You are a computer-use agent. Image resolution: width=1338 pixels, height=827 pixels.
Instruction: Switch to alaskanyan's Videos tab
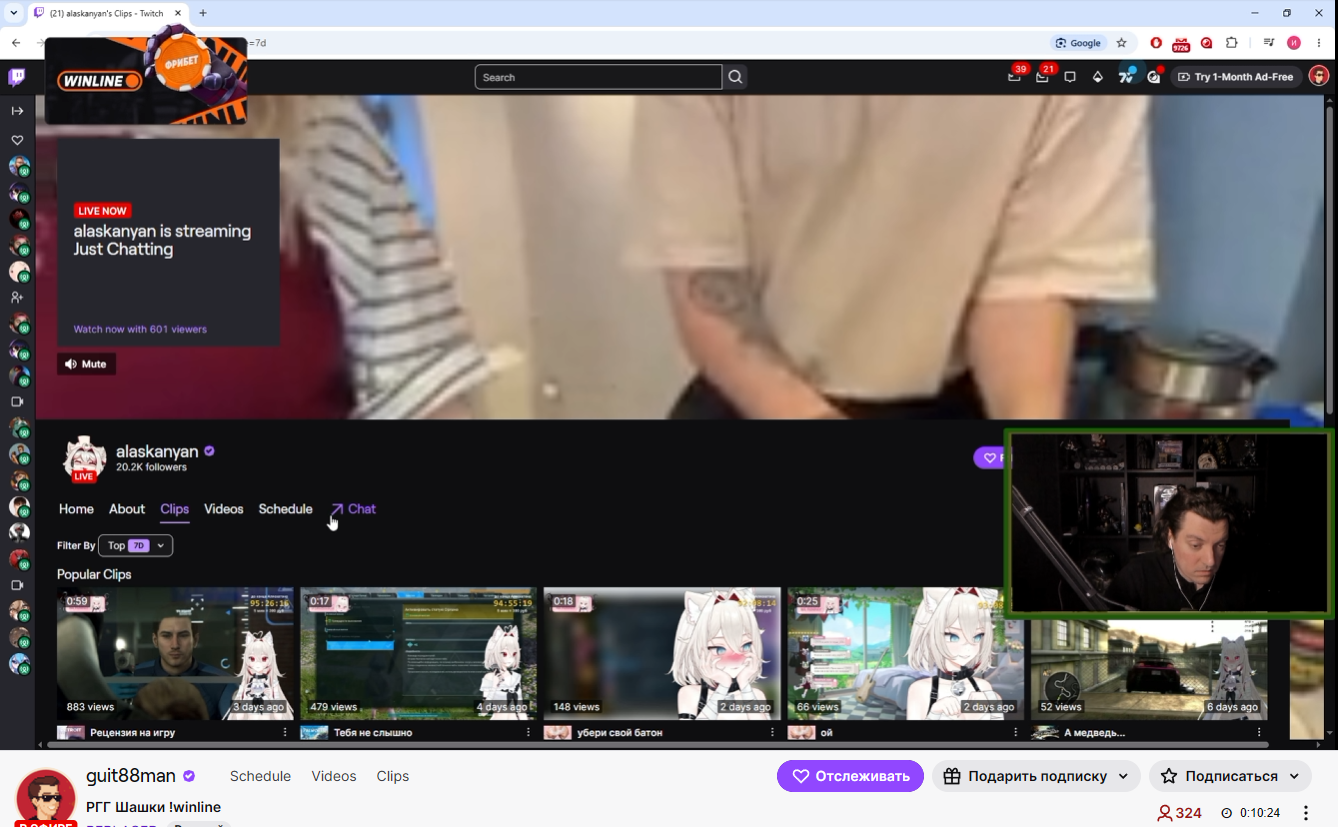click(224, 509)
